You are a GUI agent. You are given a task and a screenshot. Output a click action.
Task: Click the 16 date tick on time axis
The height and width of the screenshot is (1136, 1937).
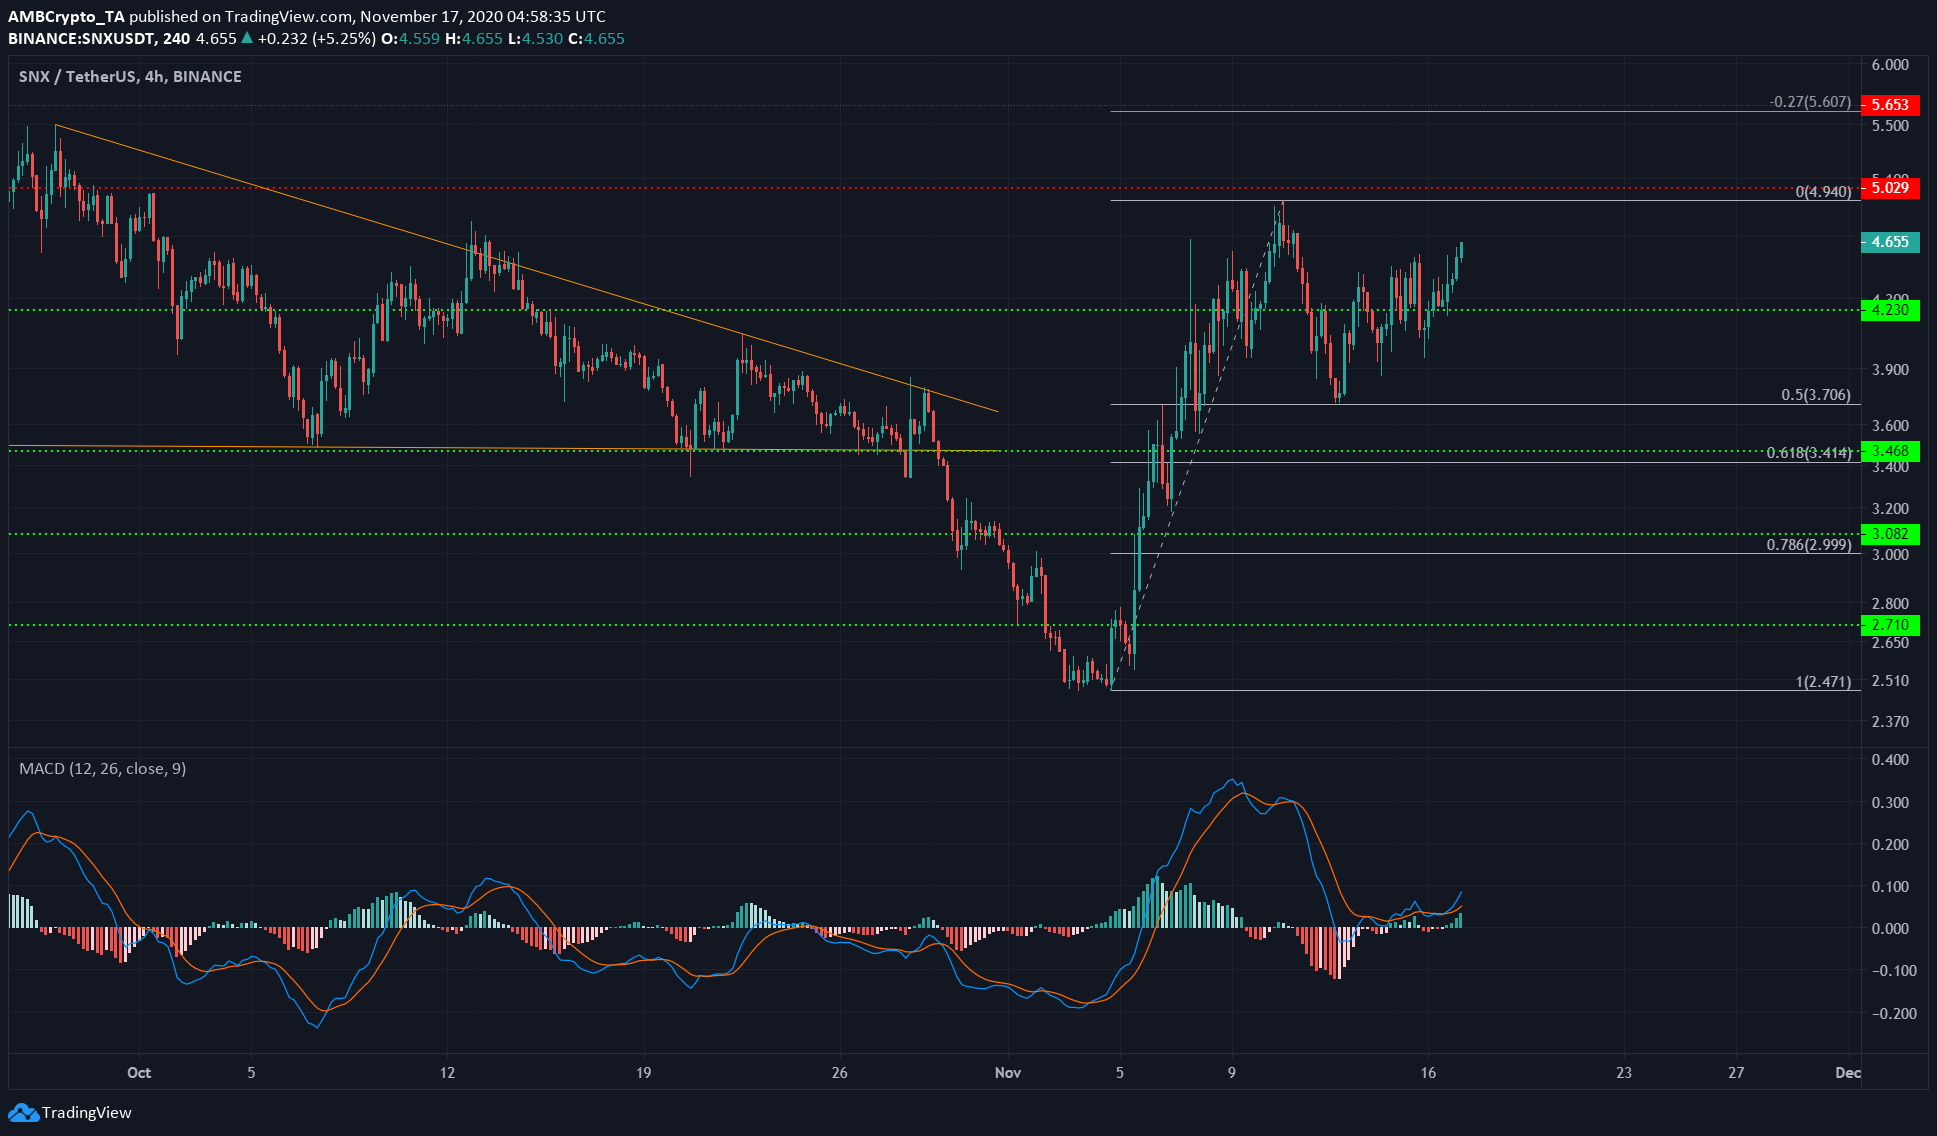[x=1428, y=1073]
